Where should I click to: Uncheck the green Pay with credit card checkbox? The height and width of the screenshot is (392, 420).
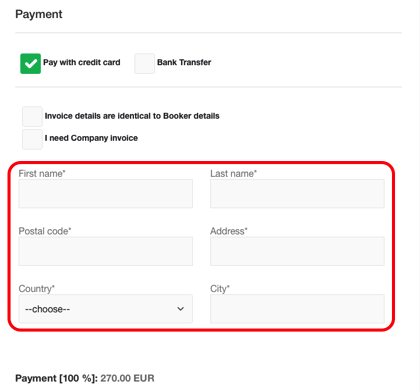(30, 63)
